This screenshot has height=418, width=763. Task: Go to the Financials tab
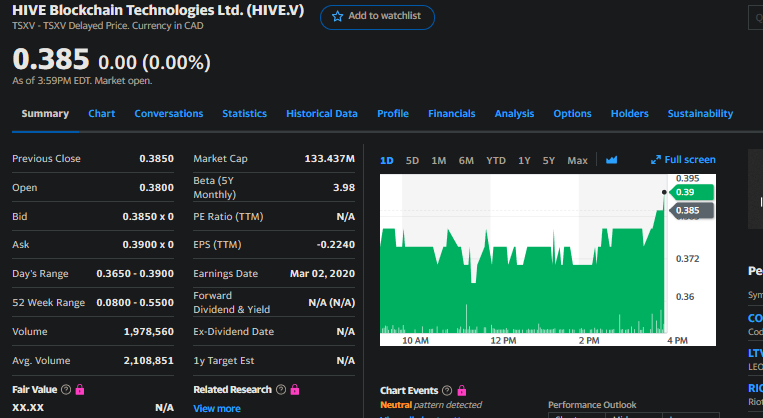pos(451,114)
